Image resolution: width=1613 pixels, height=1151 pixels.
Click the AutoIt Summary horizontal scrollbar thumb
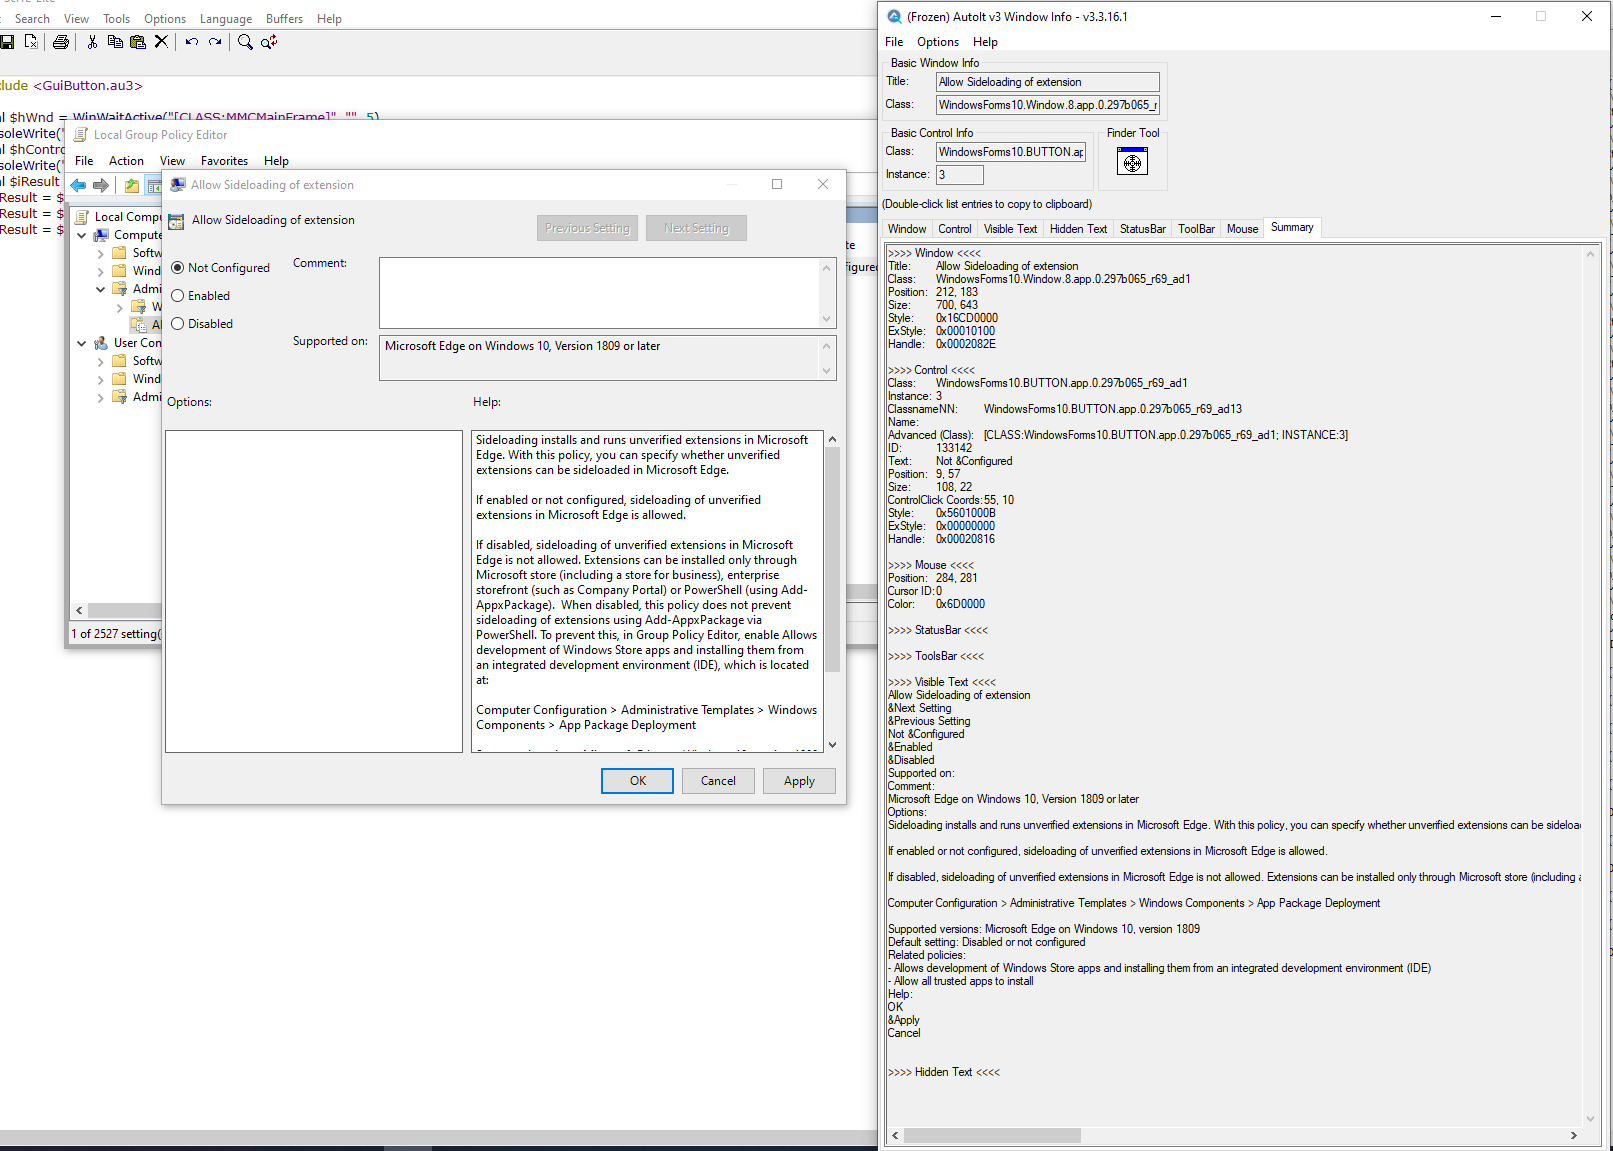pyautogui.click(x=992, y=1136)
